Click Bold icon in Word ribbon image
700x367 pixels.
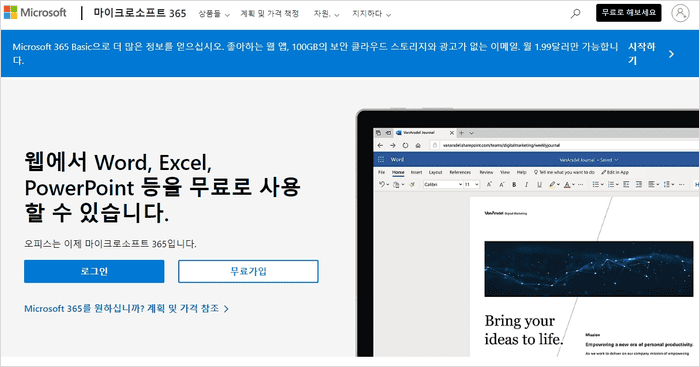click(x=514, y=184)
